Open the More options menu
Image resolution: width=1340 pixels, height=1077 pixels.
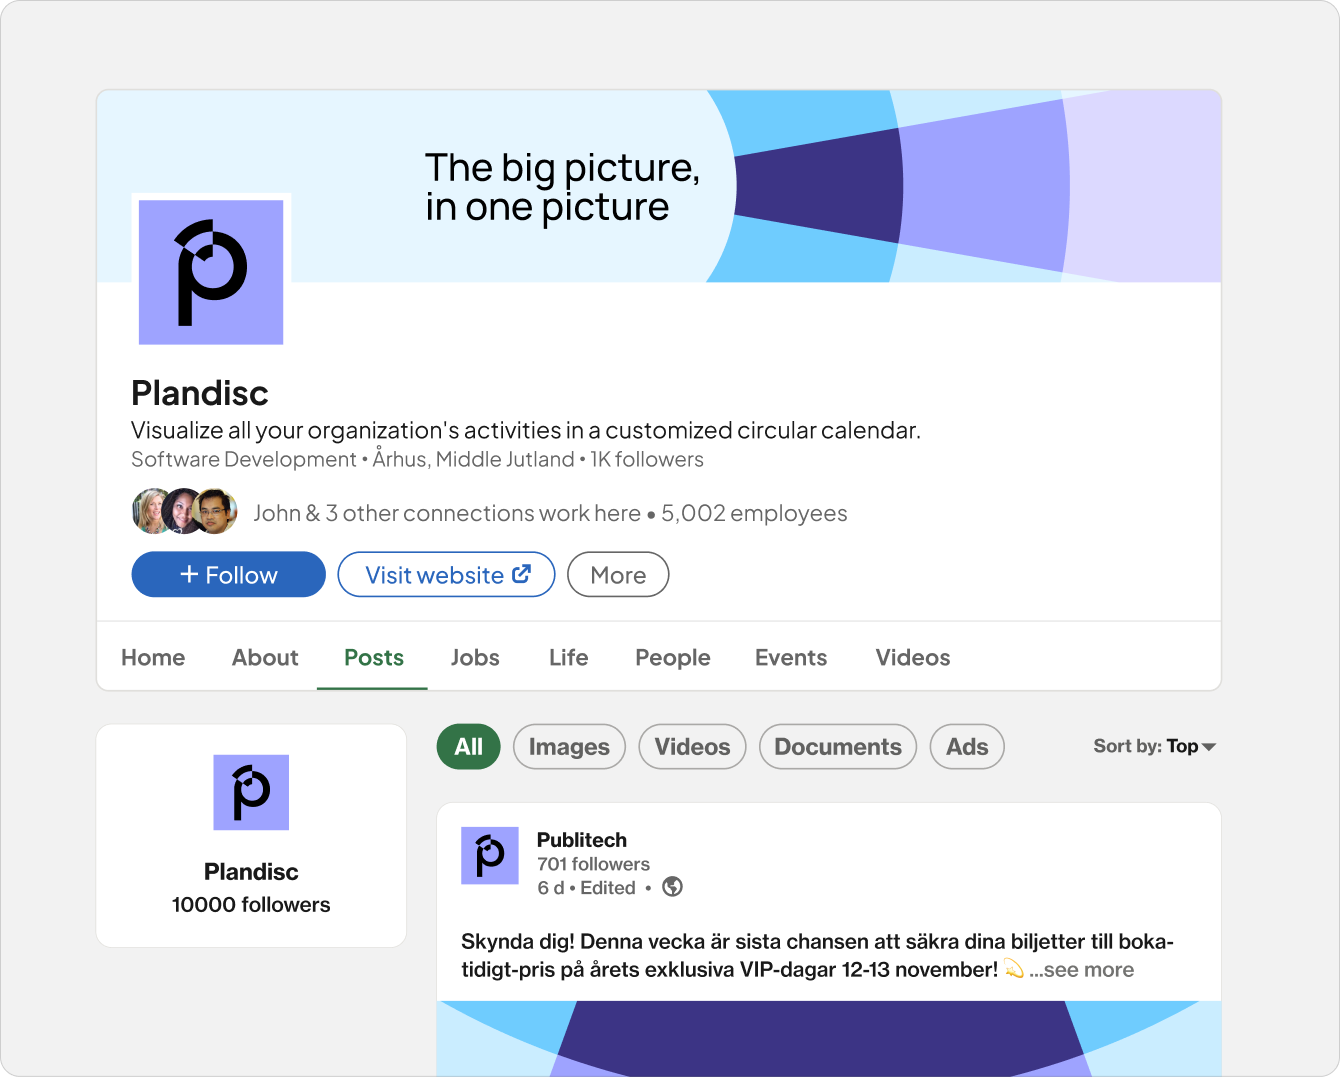pos(618,575)
